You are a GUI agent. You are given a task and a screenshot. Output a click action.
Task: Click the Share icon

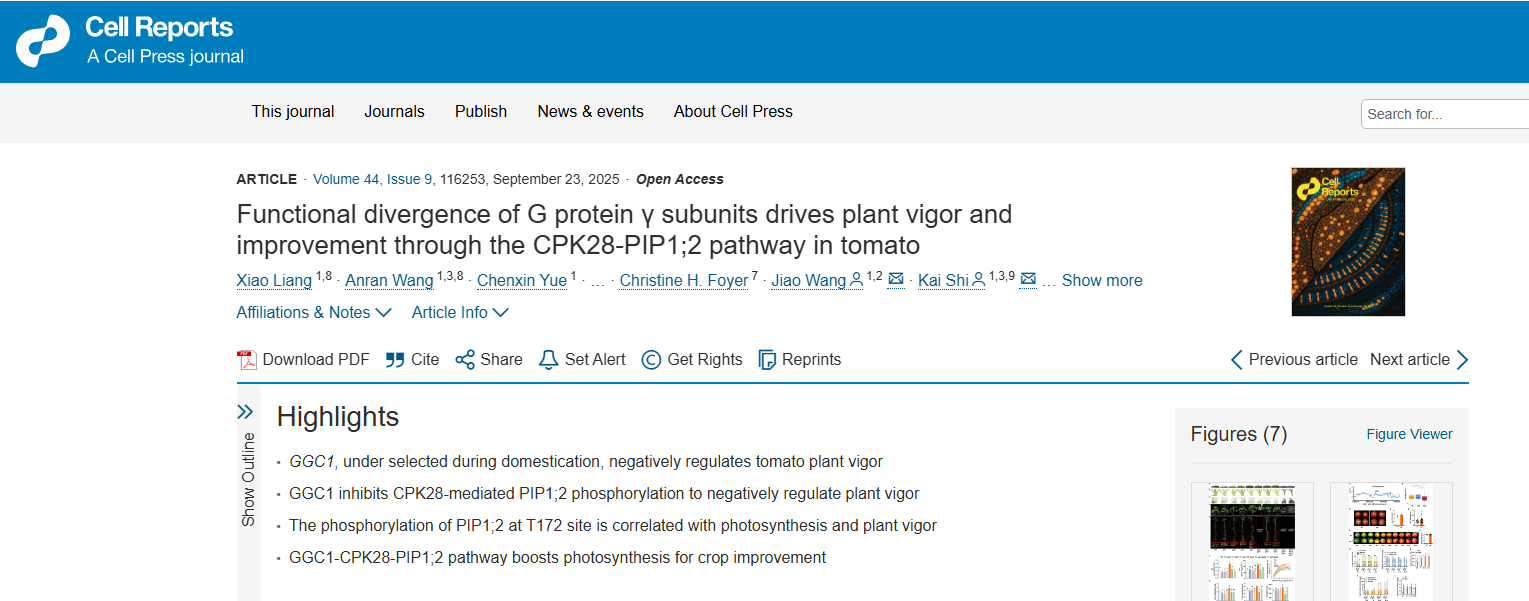tap(465, 360)
